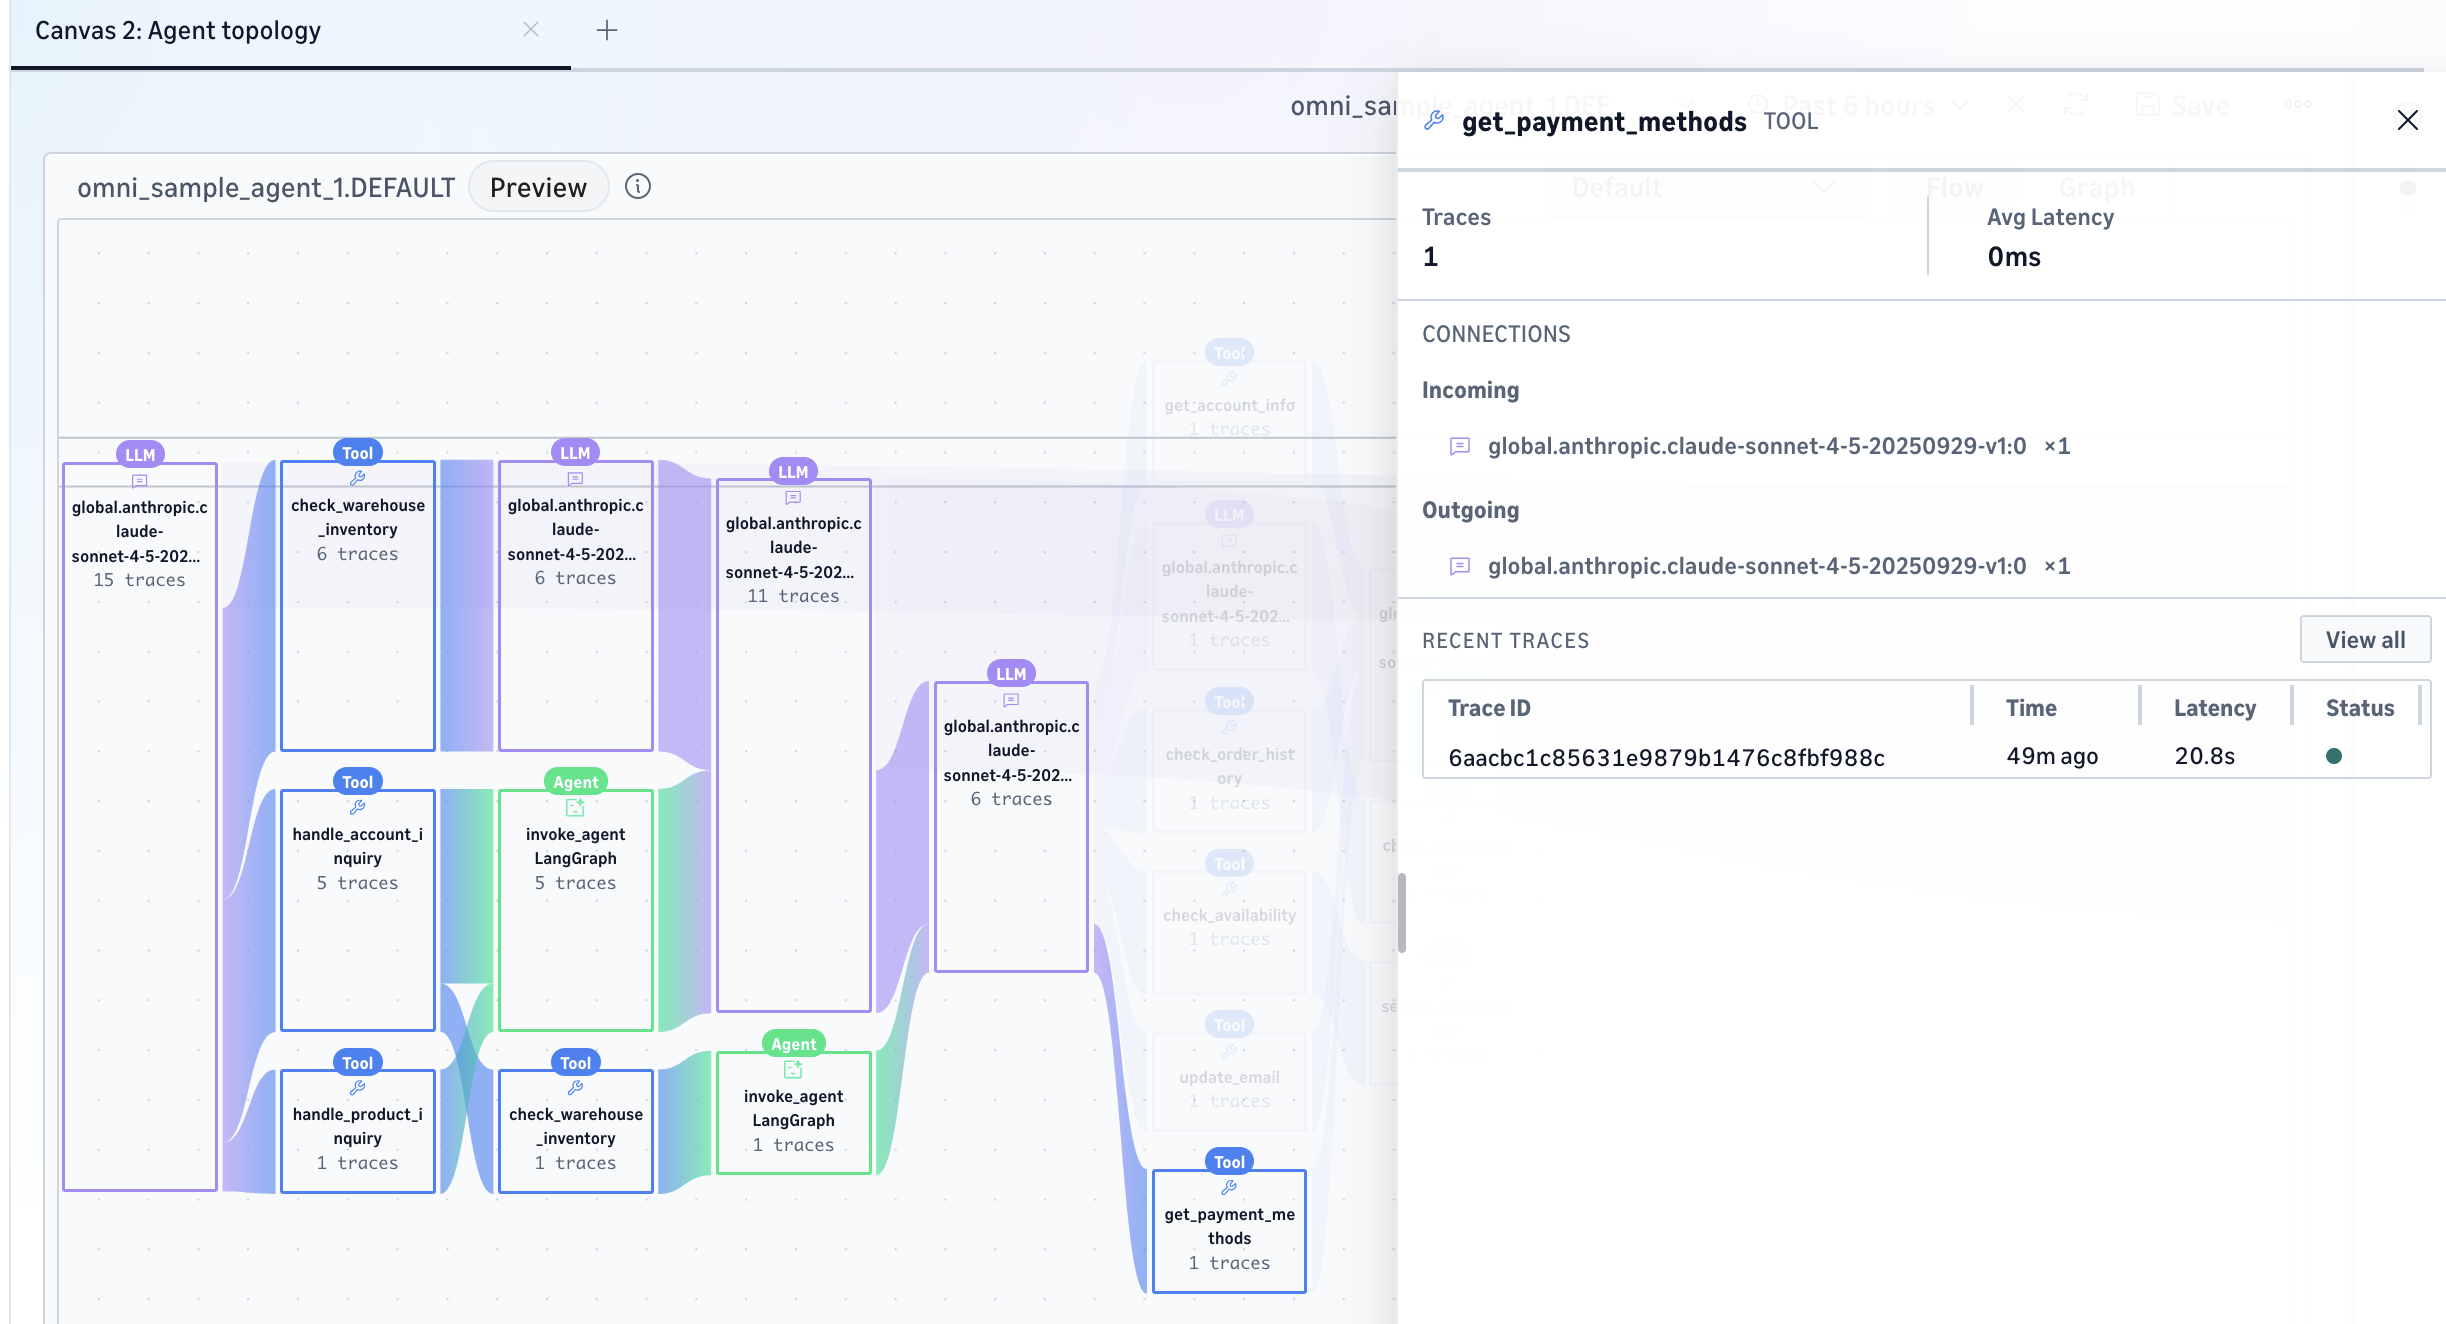Click the Preview badge button
The image size is (2446, 1324).
click(538, 187)
